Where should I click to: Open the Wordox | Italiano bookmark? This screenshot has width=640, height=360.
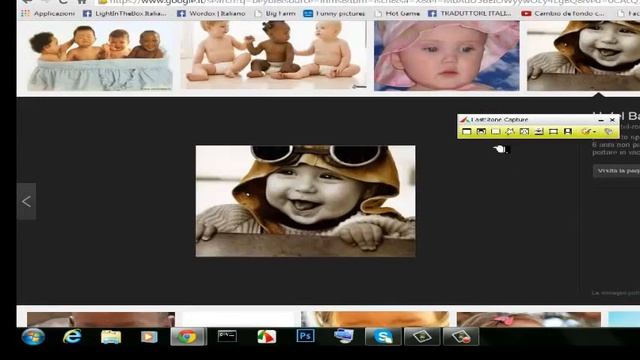[211, 13]
